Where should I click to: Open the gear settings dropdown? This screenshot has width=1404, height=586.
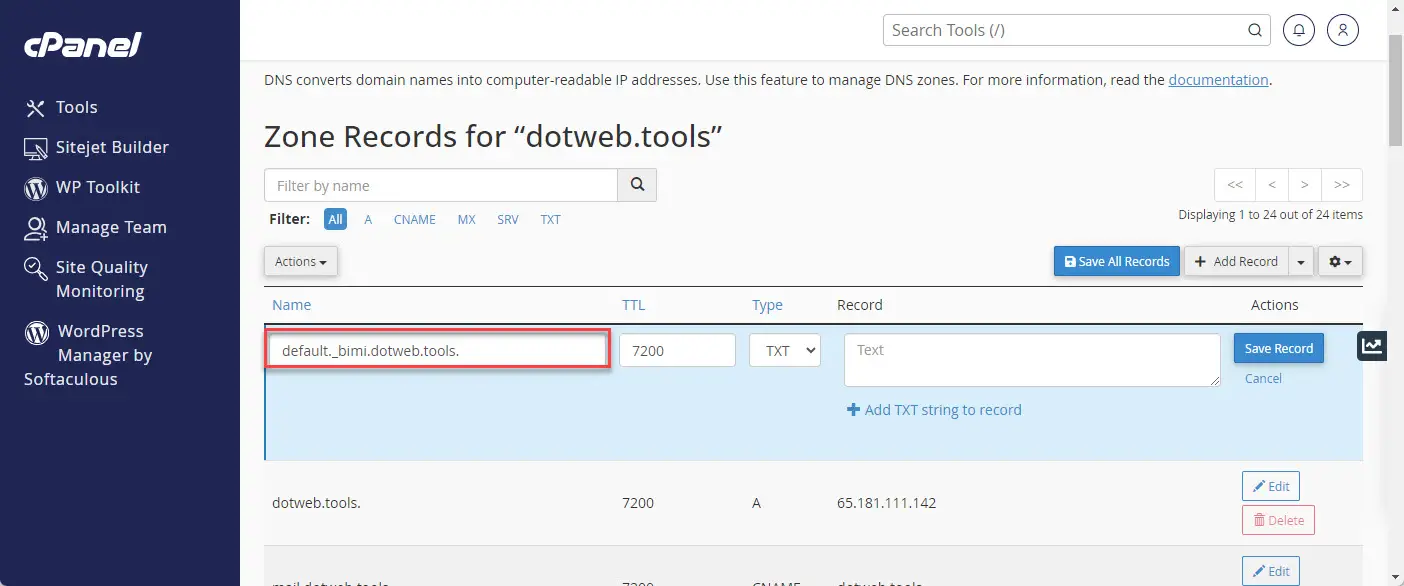1340,261
